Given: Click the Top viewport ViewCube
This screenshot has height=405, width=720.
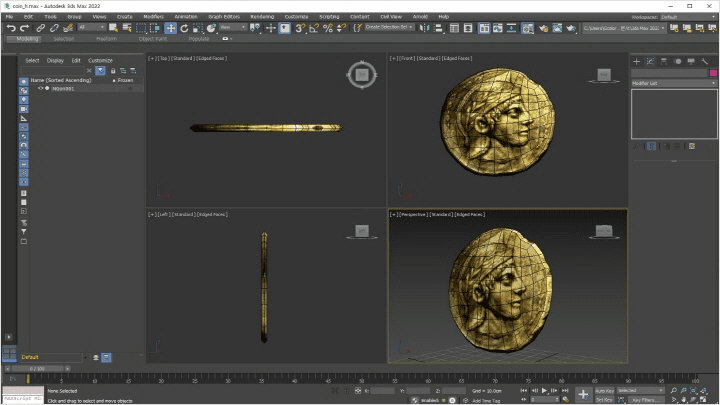Looking at the screenshot, I should [362, 74].
